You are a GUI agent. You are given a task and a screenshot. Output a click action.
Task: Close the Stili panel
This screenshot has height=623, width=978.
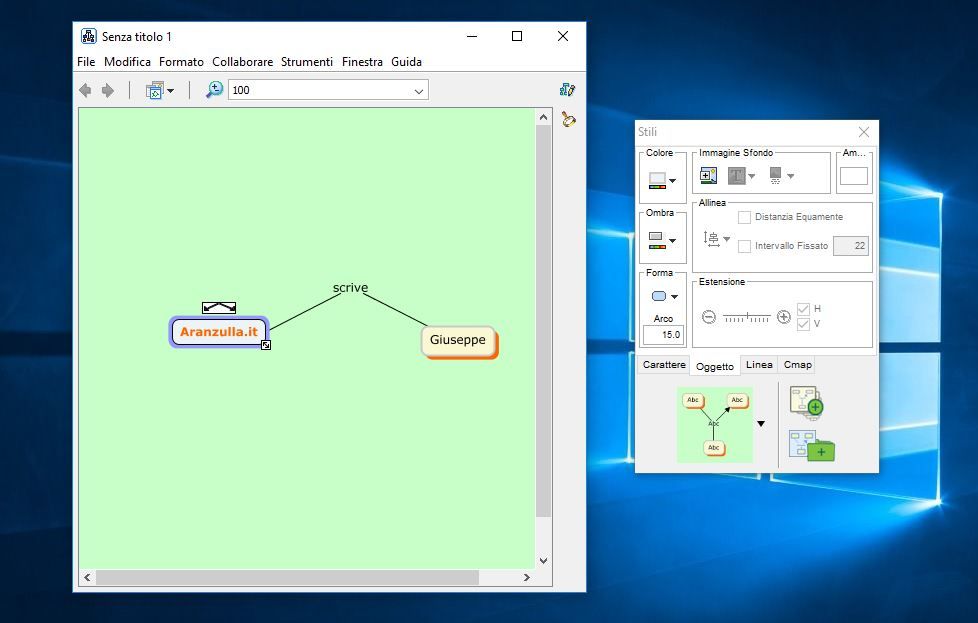[x=864, y=132]
